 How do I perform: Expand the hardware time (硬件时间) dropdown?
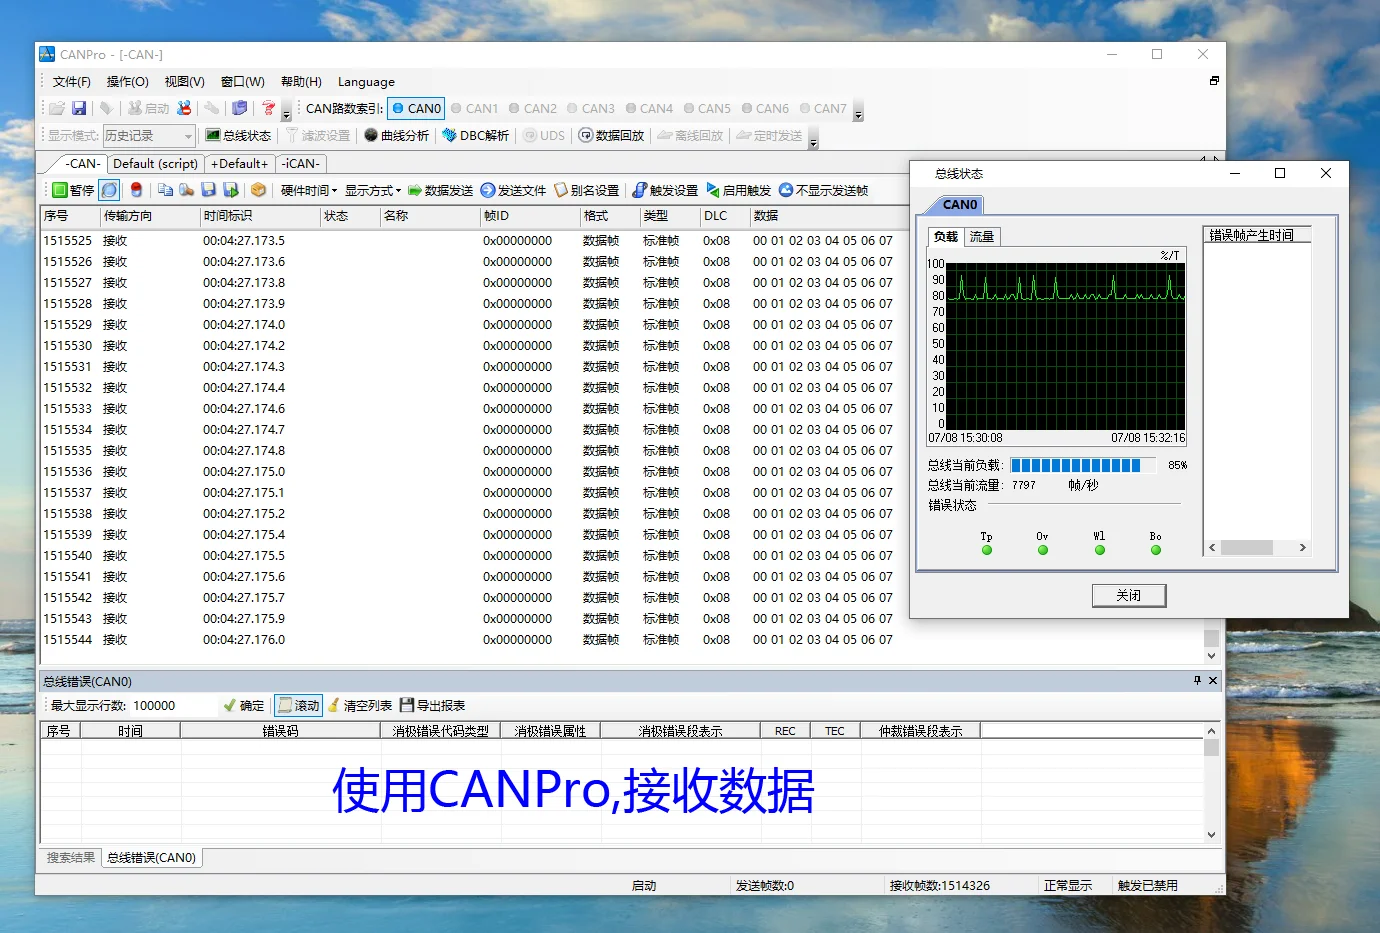pos(308,190)
